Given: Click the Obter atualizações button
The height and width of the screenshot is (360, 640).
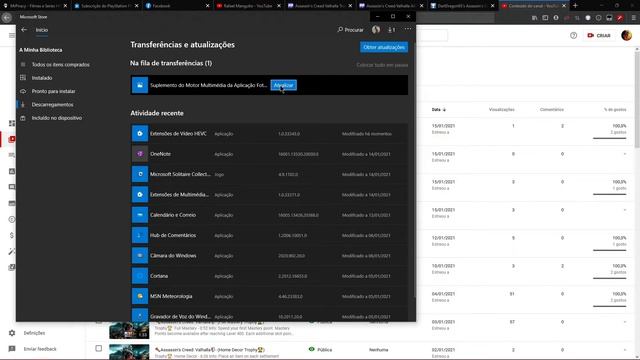Looking at the screenshot, I should coord(384,47).
